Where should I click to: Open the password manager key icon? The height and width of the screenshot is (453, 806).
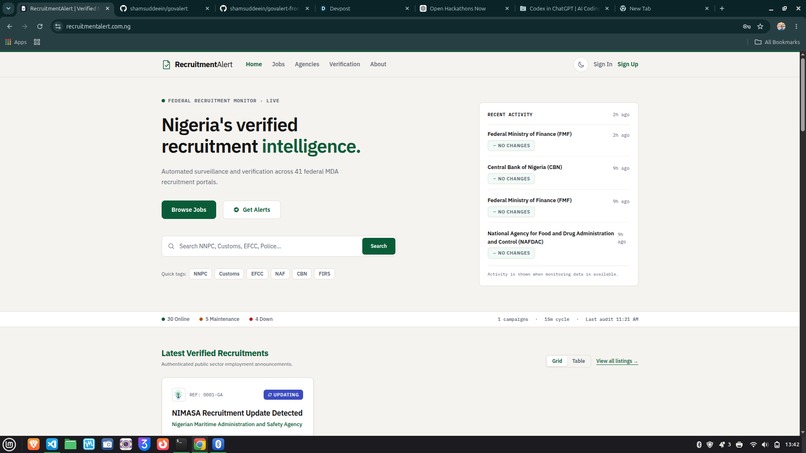click(746, 26)
